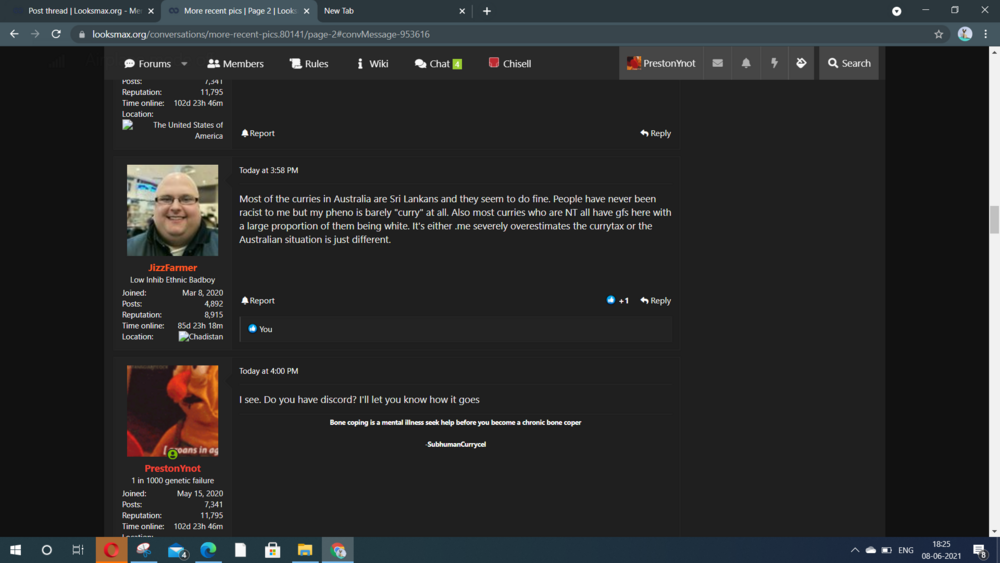Image resolution: width=1000 pixels, height=563 pixels.
Task: Open JizzFarmer username profile link
Action: 172,268
